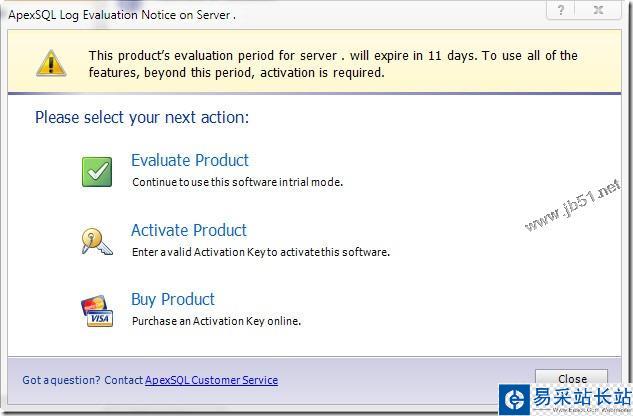Click the 易采站长站 watermark text
This screenshot has width=633, height=416.
[581, 396]
